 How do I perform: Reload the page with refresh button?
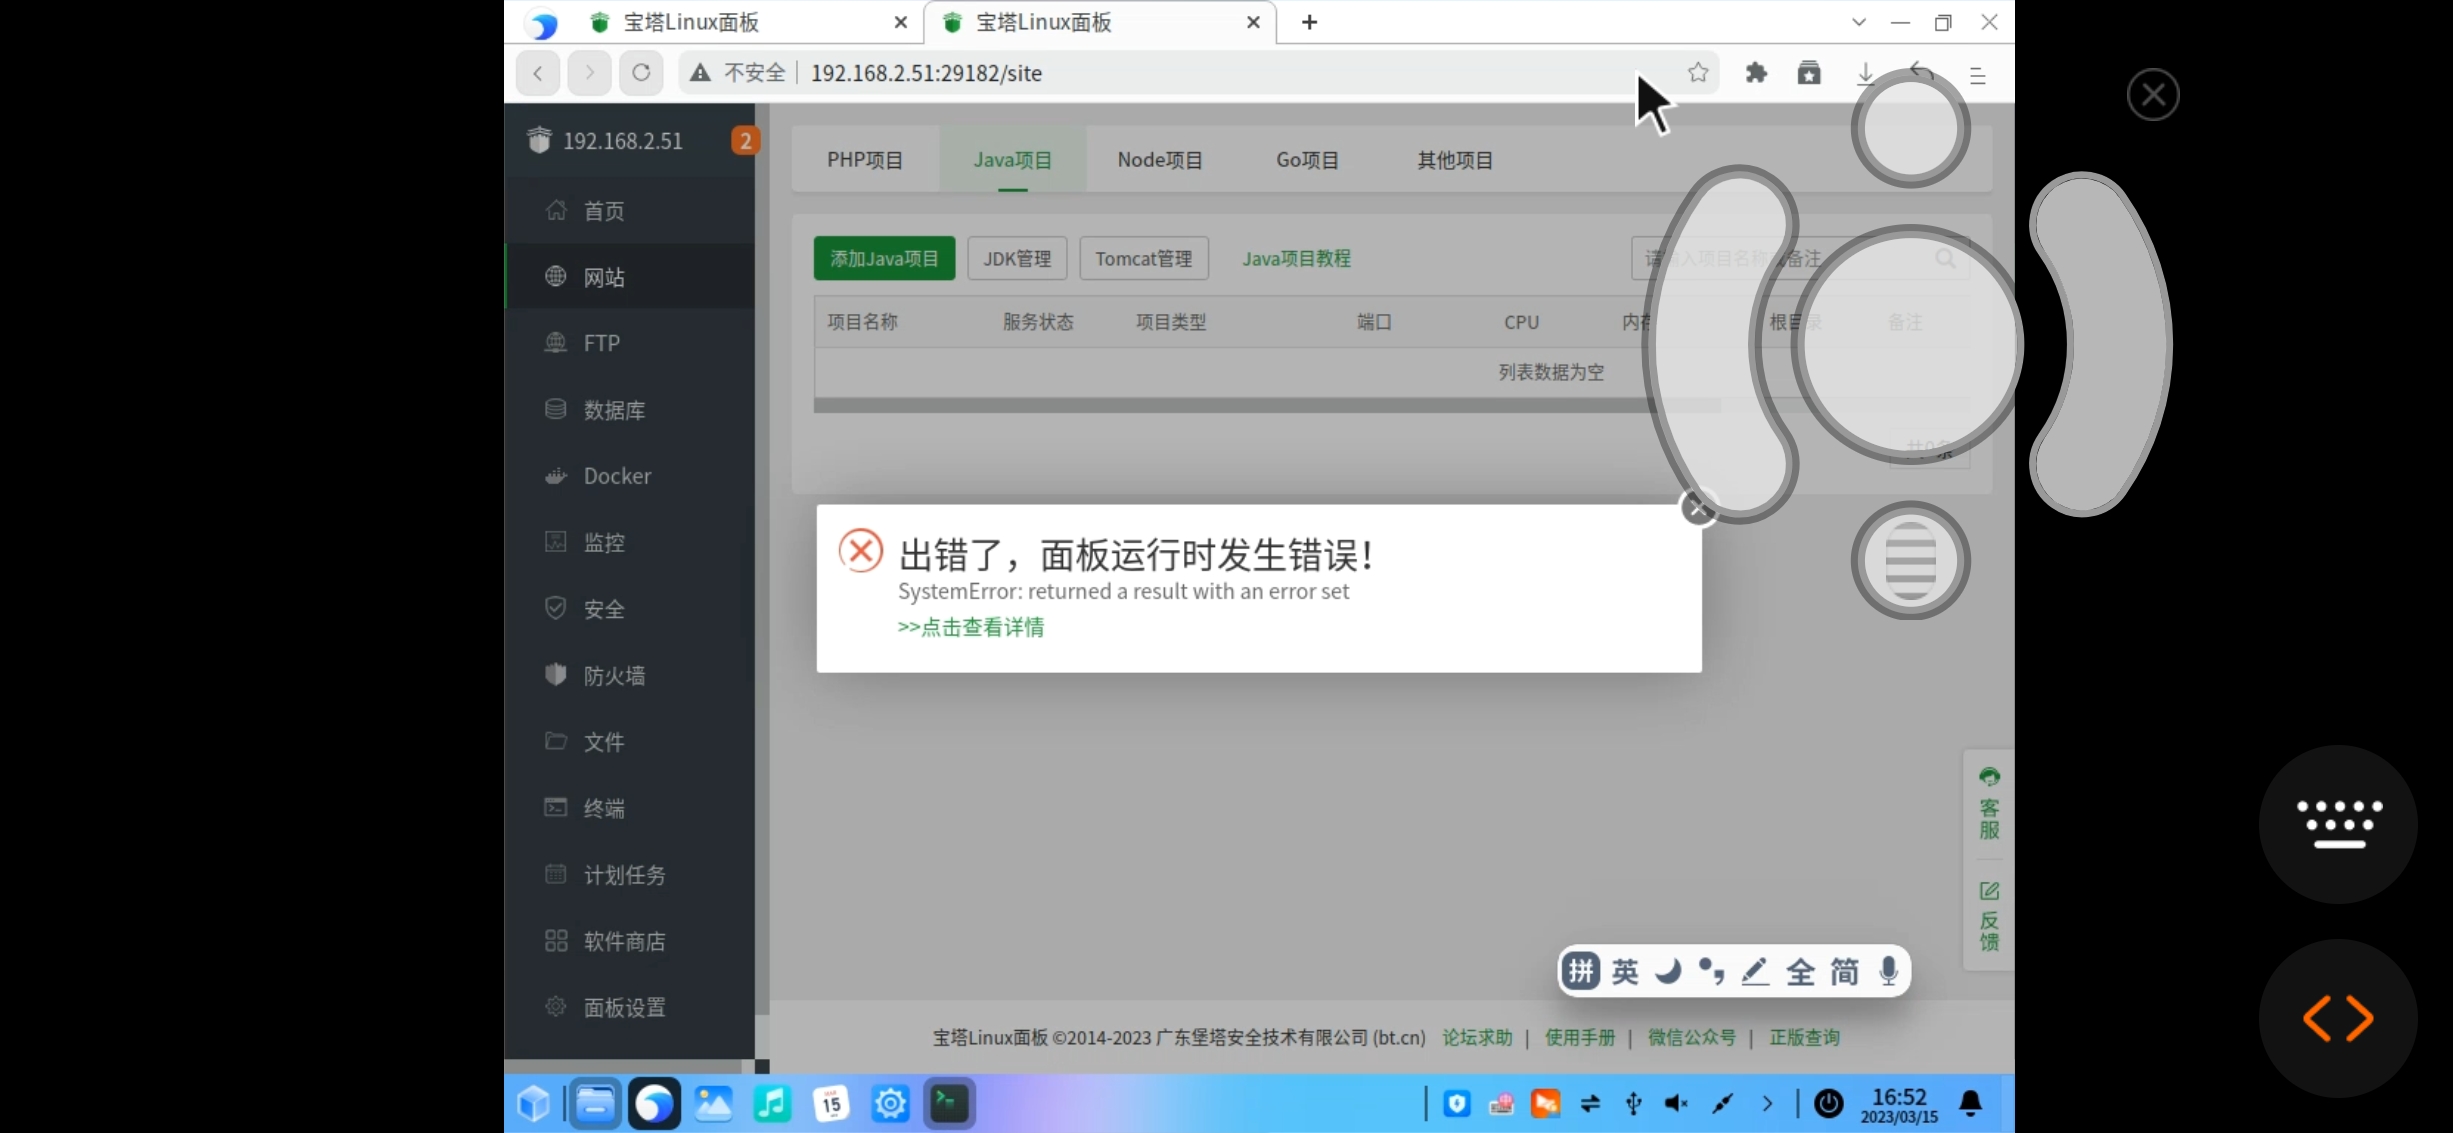click(x=641, y=73)
